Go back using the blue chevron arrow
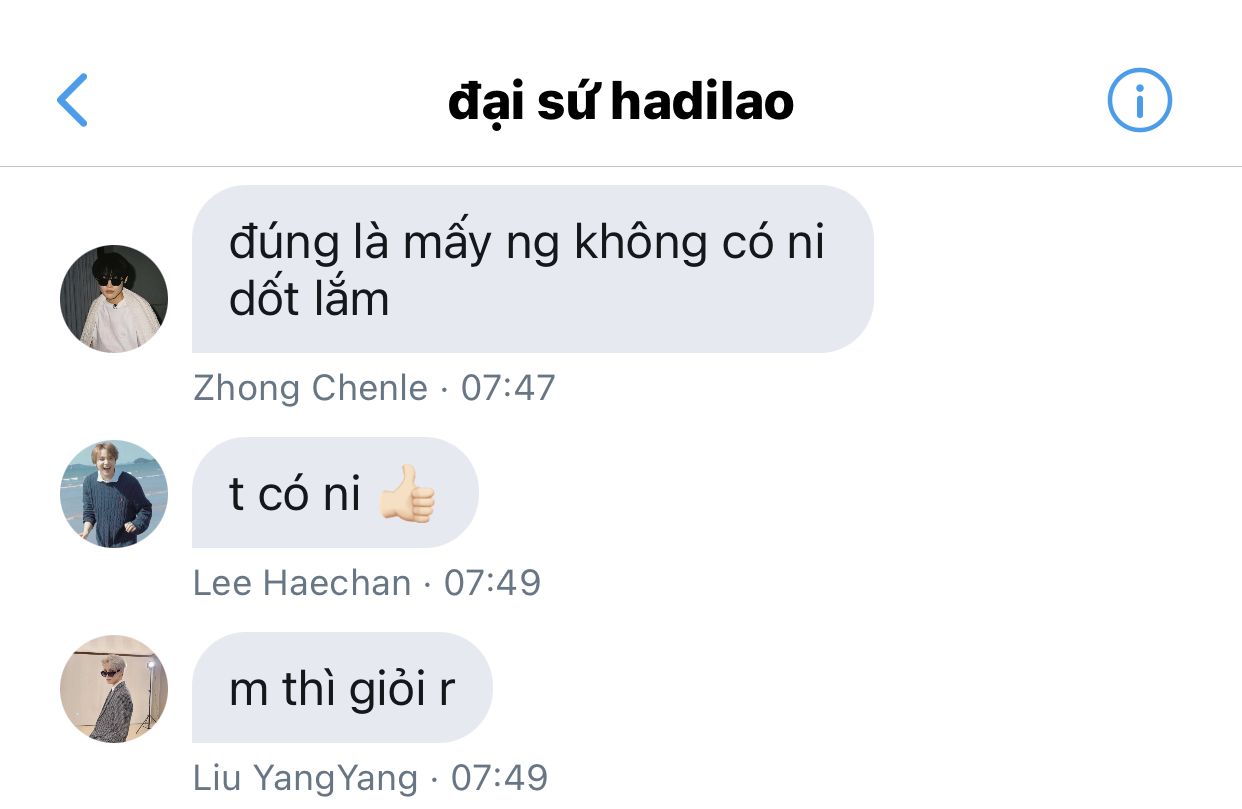This screenshot has height=809, width=1242. [72, 100]
